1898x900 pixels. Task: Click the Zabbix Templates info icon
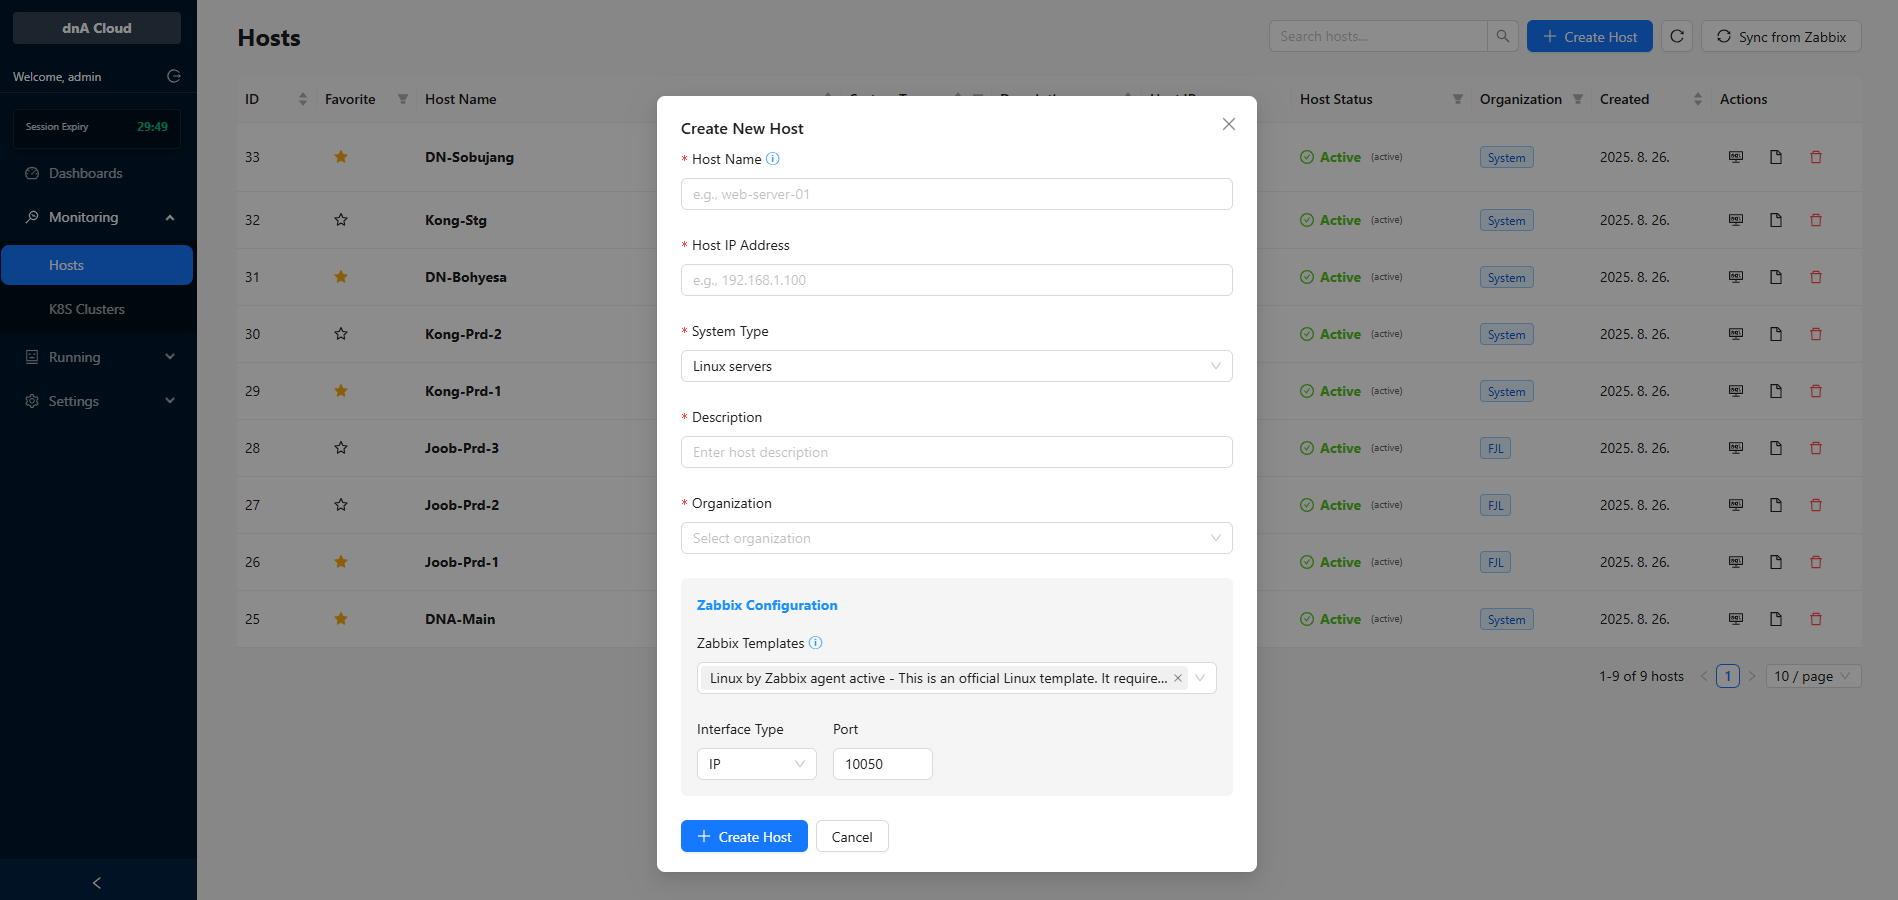(815, 643)
